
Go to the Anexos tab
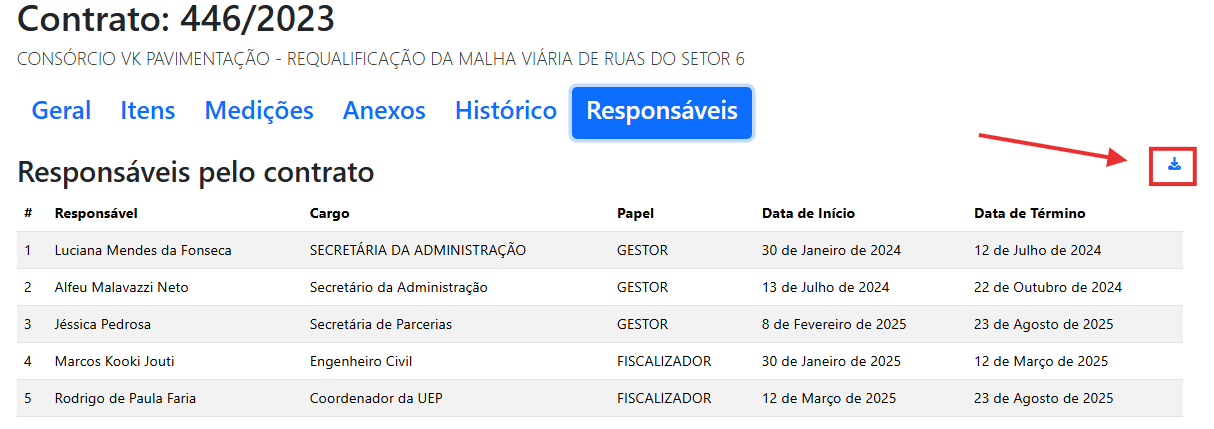[x=384, y=111]
